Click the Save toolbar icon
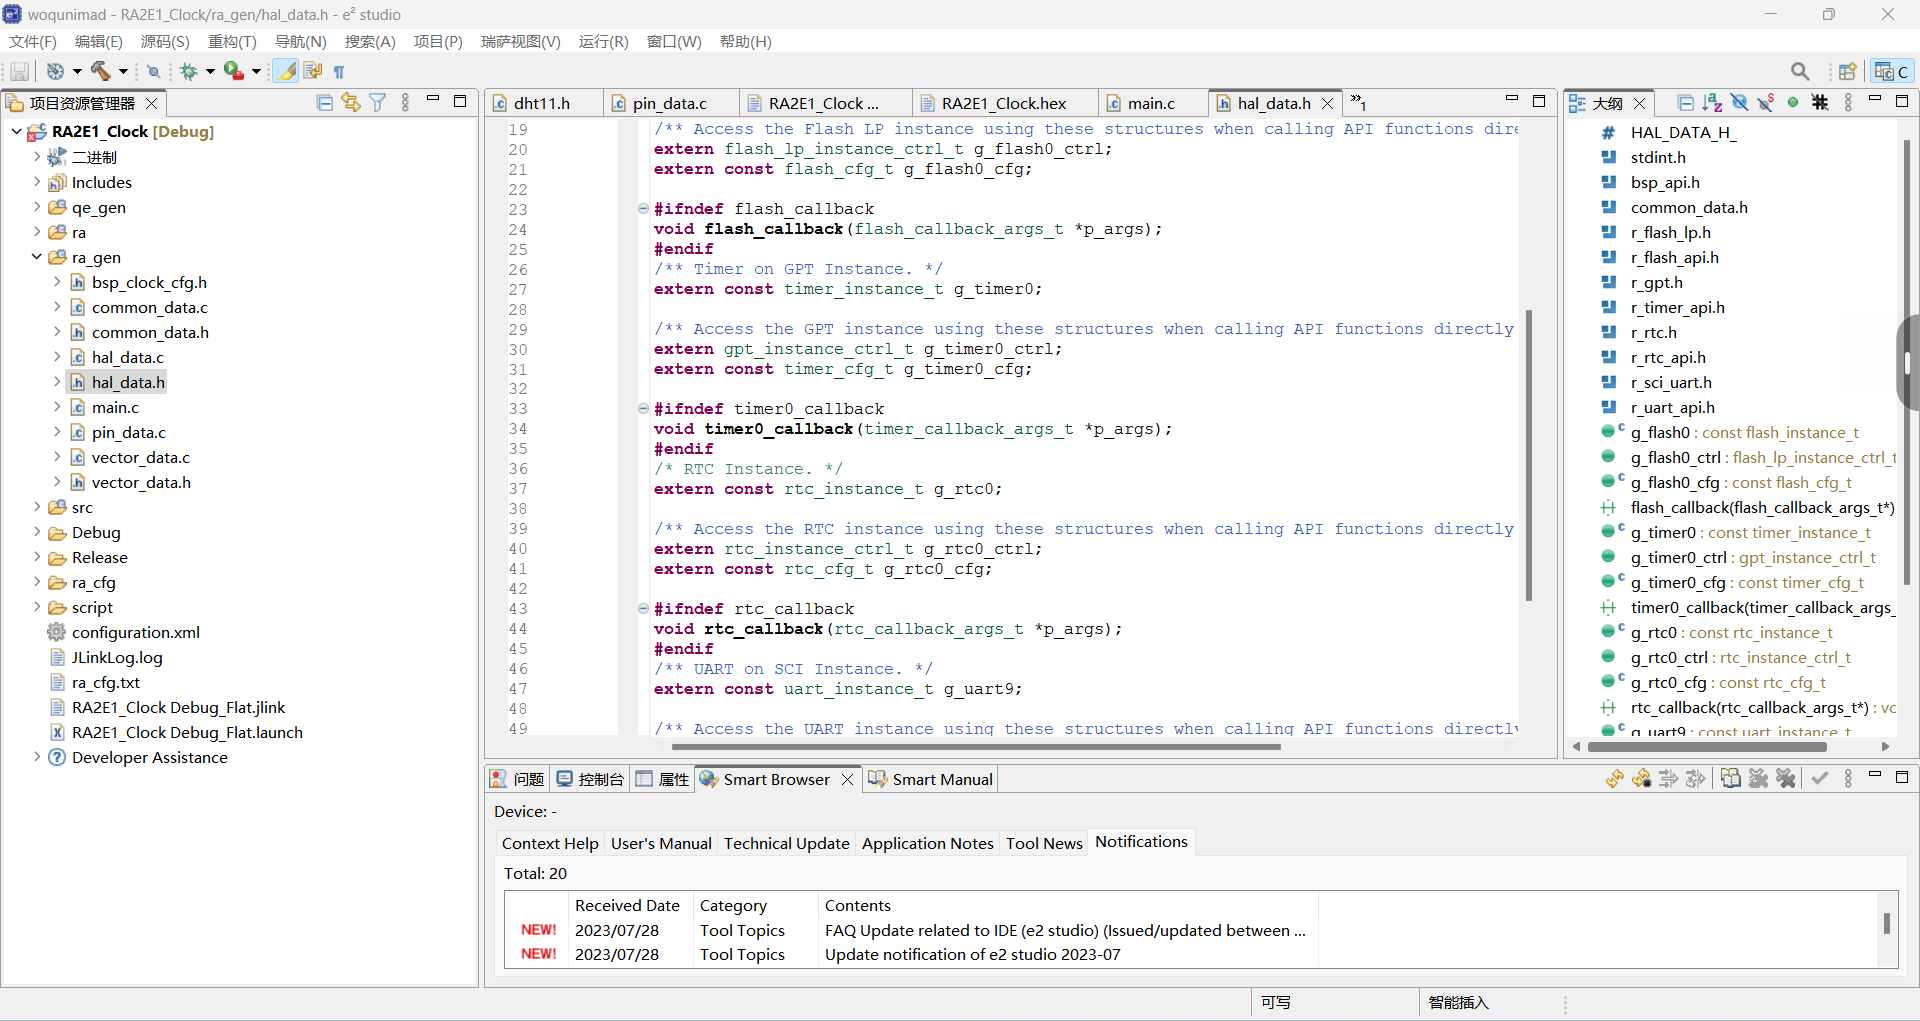Viewport: 1920px width, 1021px height. coord(19,71)
